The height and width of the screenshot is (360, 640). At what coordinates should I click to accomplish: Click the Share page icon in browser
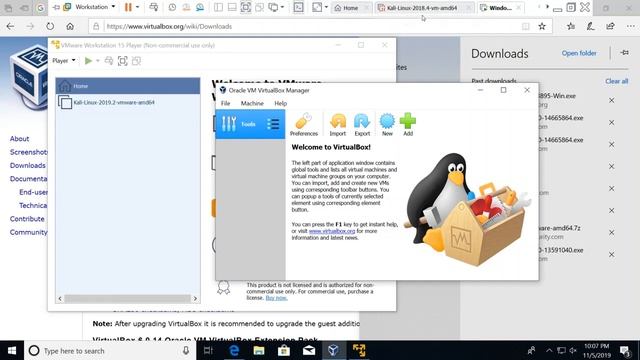point(610,26)
